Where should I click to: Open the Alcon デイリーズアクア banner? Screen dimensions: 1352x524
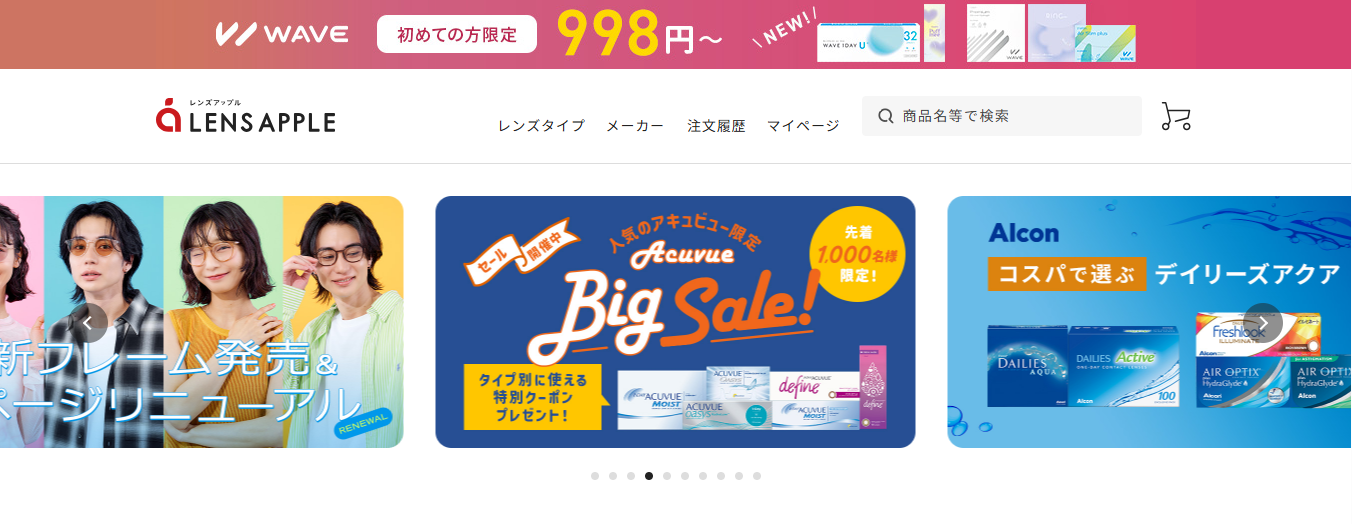click(1149, 322)
